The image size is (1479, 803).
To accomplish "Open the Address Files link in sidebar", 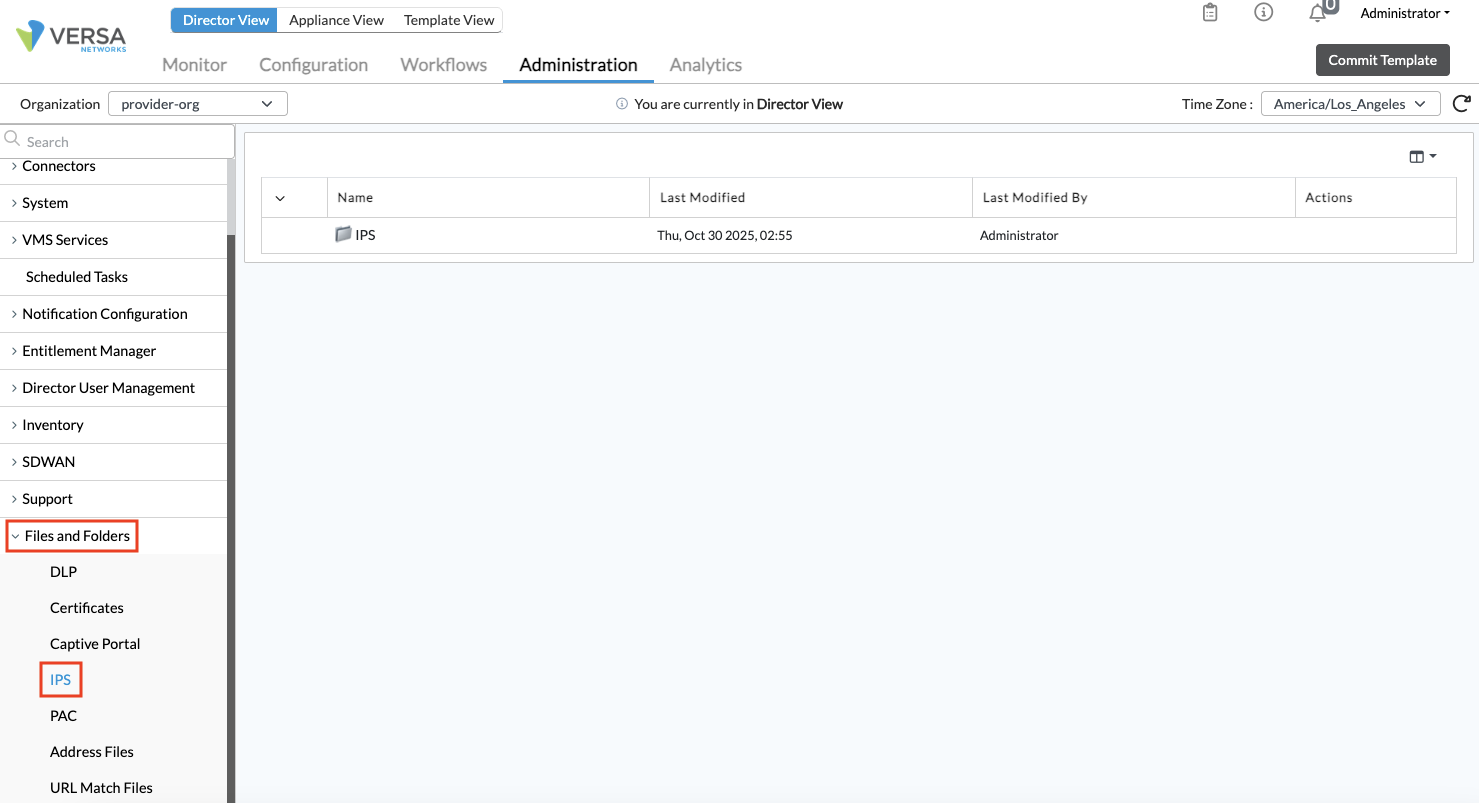I will pos(92,752).
